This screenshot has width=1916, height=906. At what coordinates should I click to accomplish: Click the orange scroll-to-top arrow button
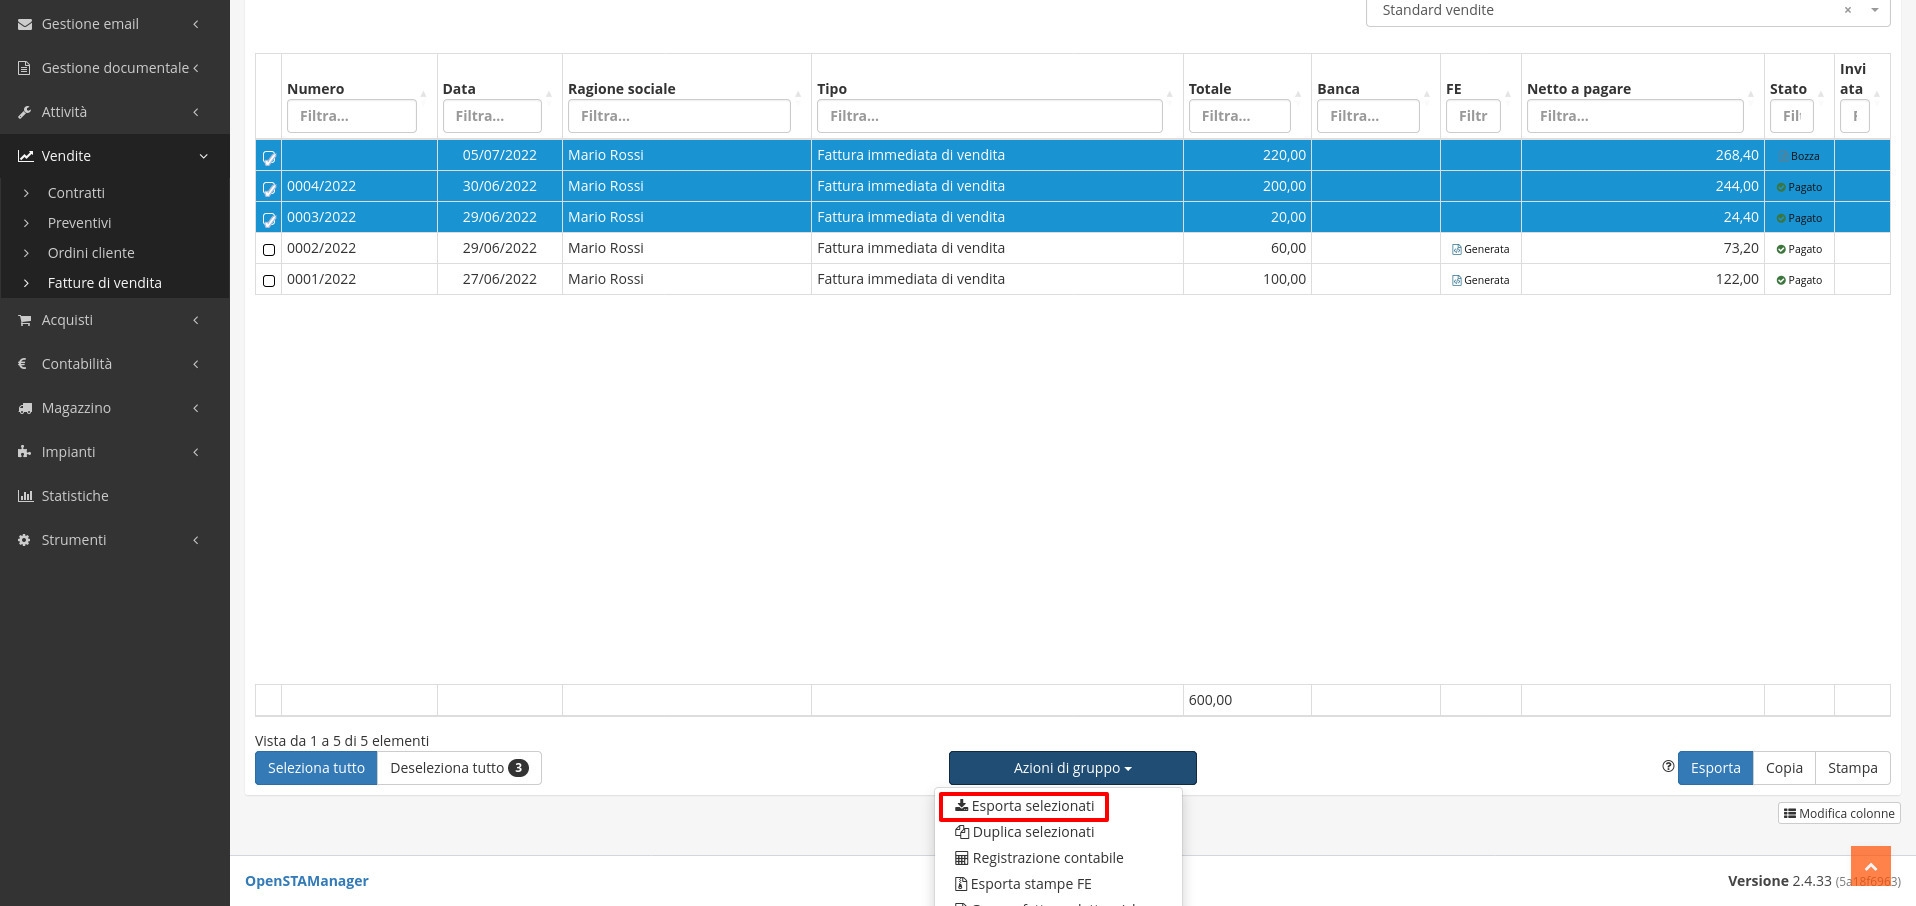click(x=1870, y=866)
